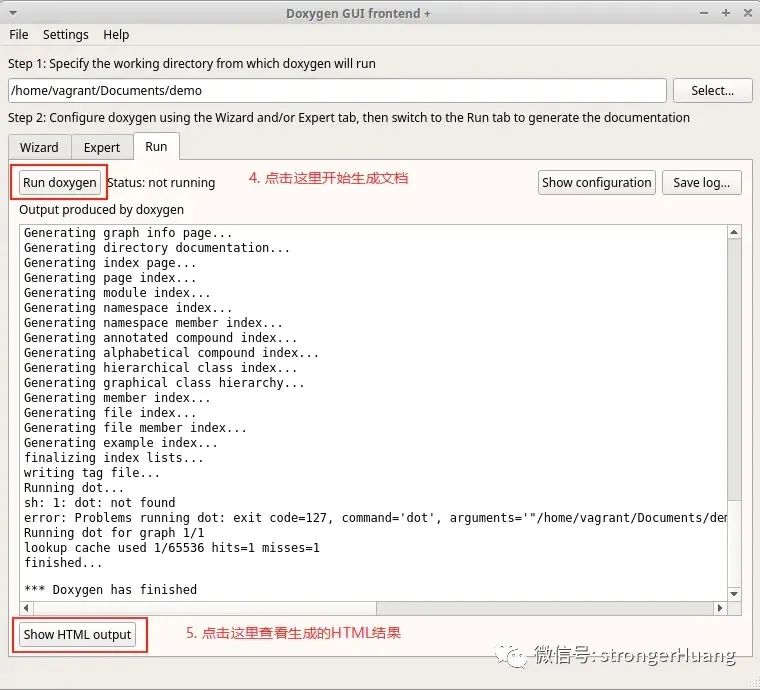This screenshot has height=690, width=760.
Task: Click log line '*** Doxygen has finished'
Action: 111,590
